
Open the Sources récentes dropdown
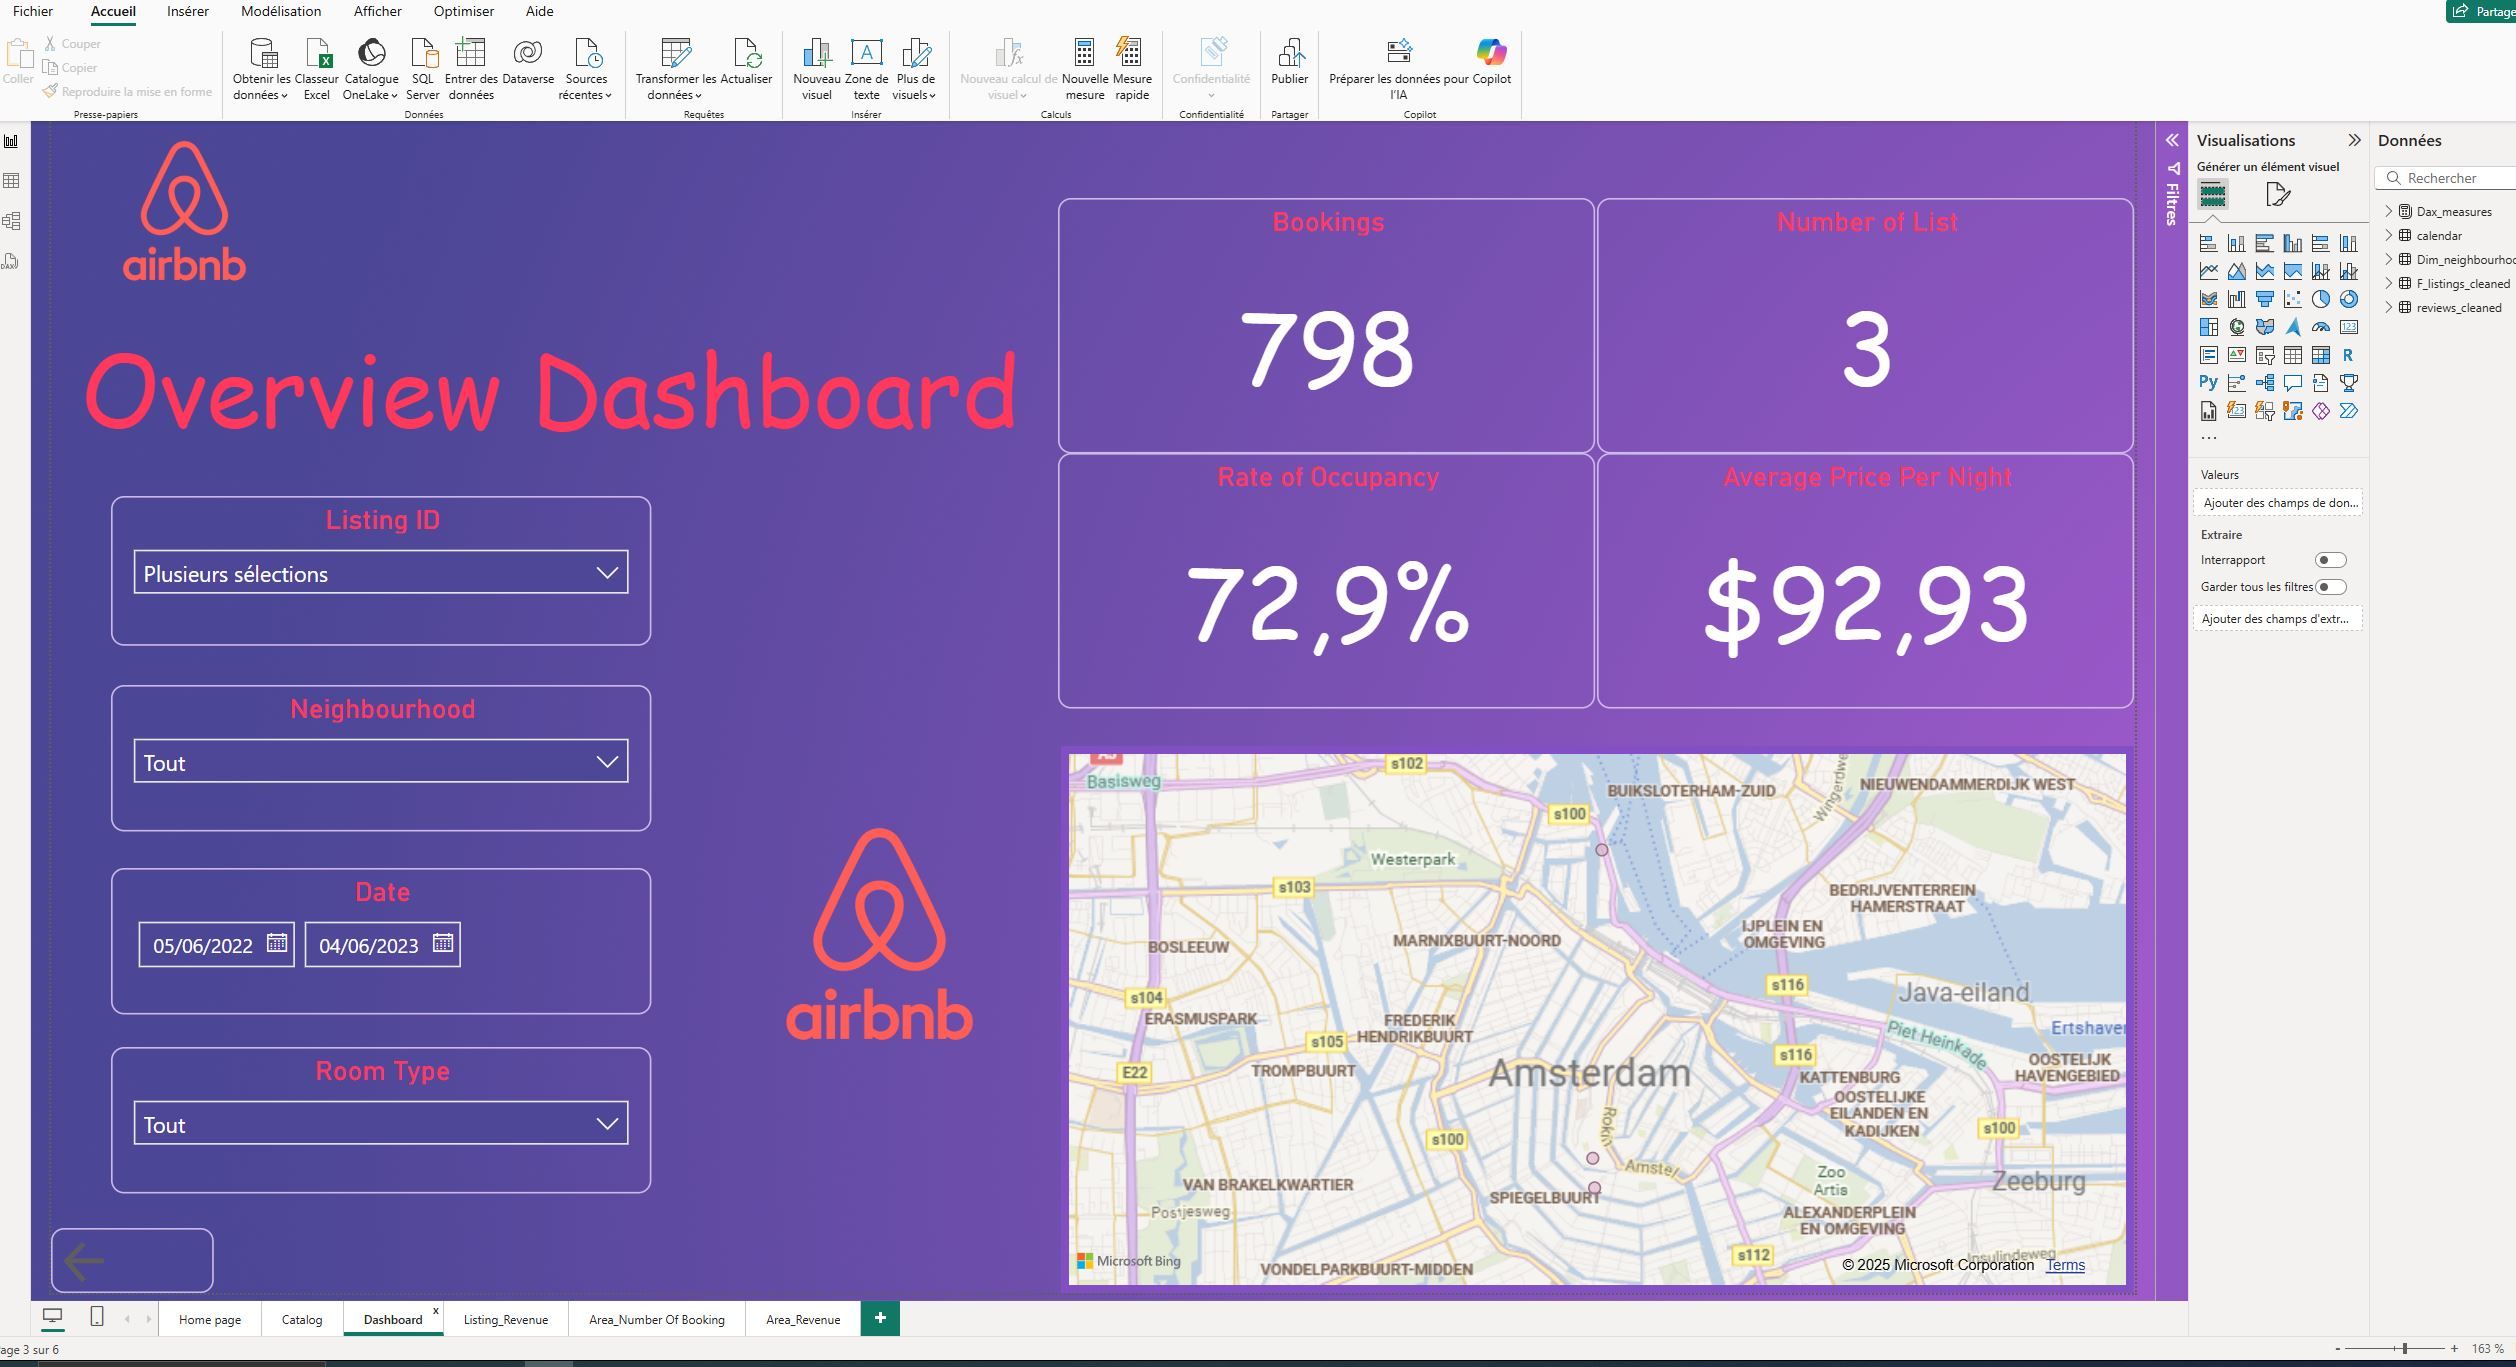pos(586,69)
